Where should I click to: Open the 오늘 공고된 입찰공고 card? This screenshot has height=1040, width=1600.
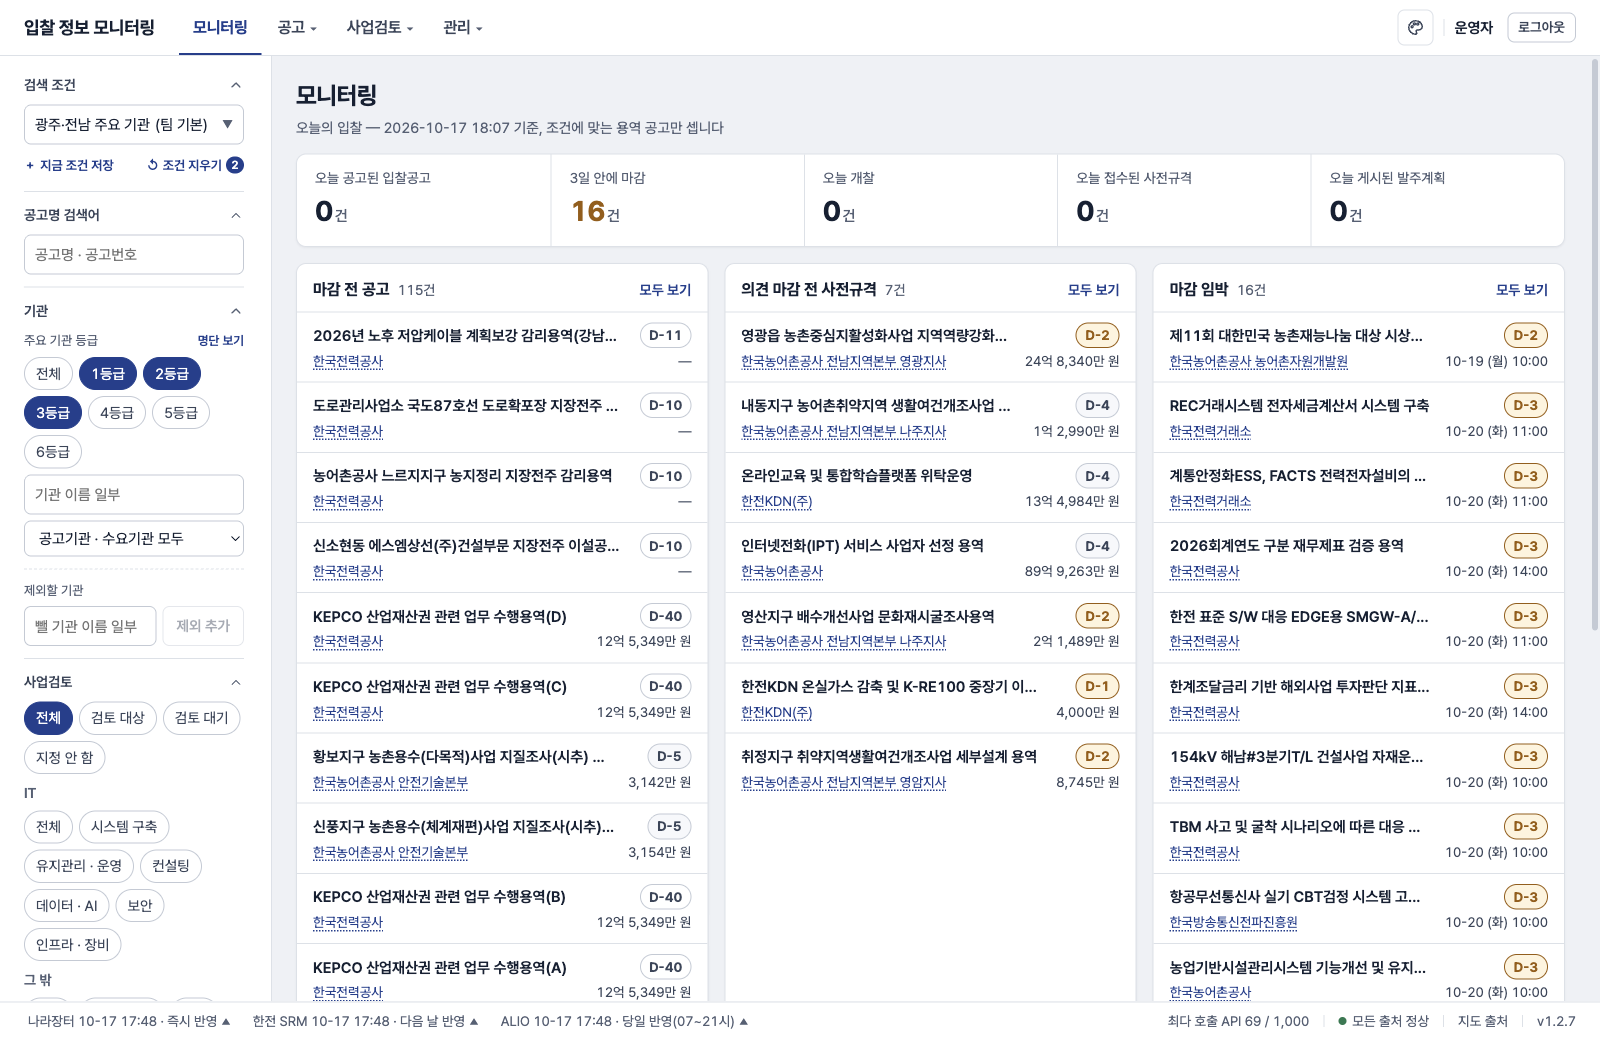click(424, 200)
